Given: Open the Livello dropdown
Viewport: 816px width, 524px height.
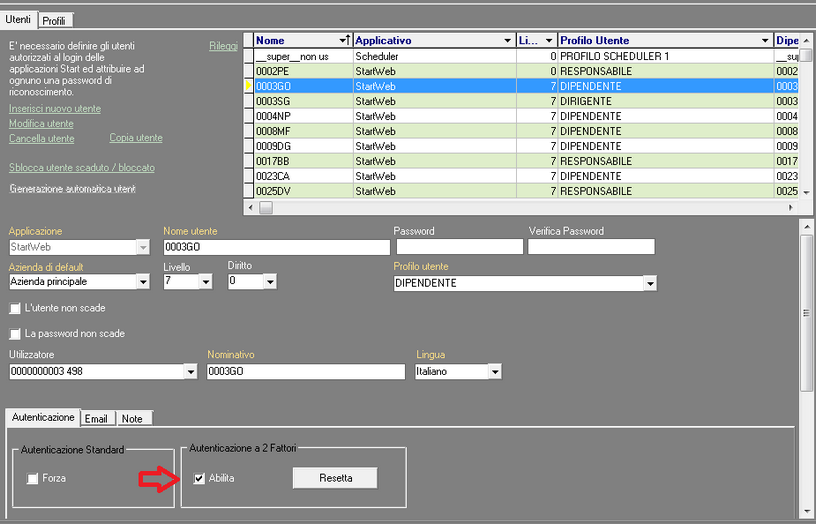Looking at the screenshot, I should tap(206, 282).
